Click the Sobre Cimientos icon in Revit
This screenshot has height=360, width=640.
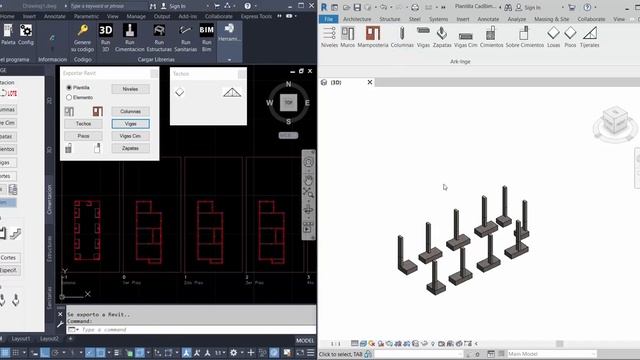point(524,33)
